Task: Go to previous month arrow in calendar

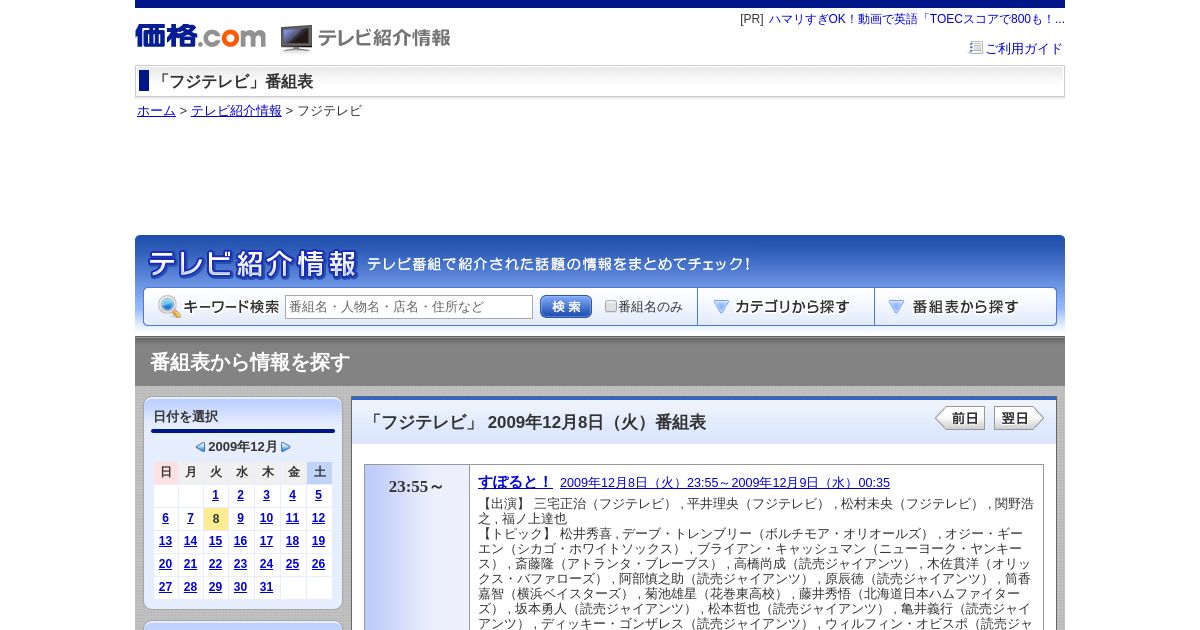Action: pyautogui.click(x=200, y=447)
